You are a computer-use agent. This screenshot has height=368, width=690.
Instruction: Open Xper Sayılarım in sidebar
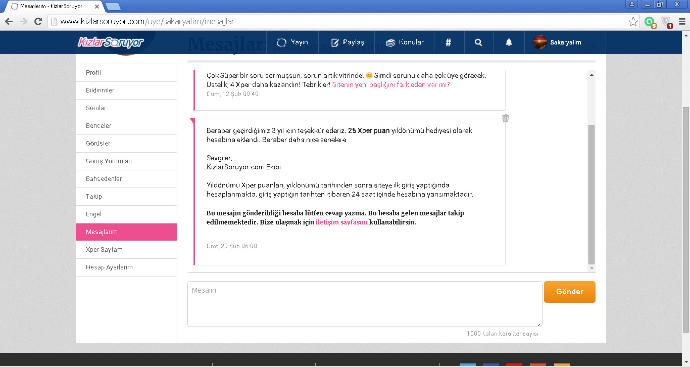click(x=126, y=250)
